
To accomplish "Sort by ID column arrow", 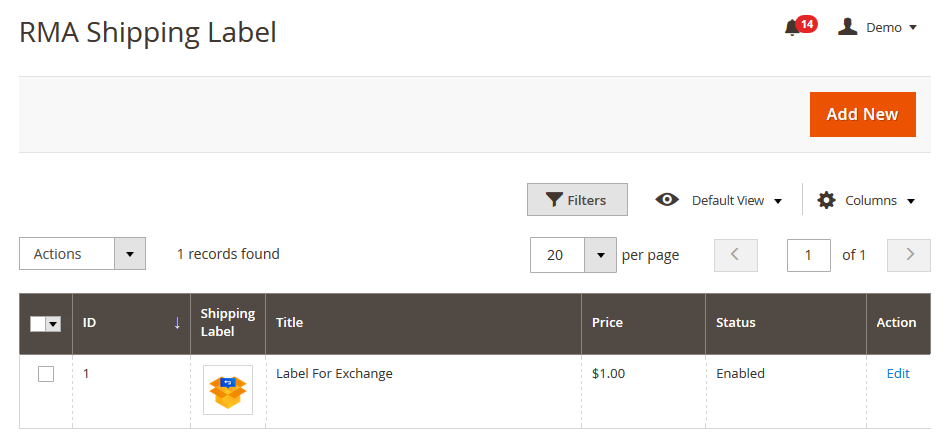I will click(x=177, y=323).
